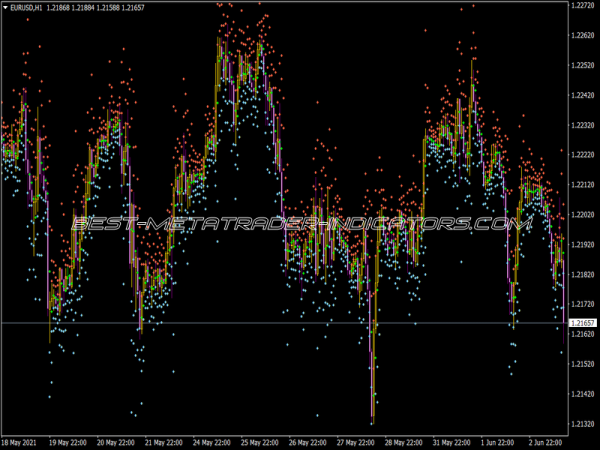
Task: Click the 1.21320 price axis label
Action: 582,424
